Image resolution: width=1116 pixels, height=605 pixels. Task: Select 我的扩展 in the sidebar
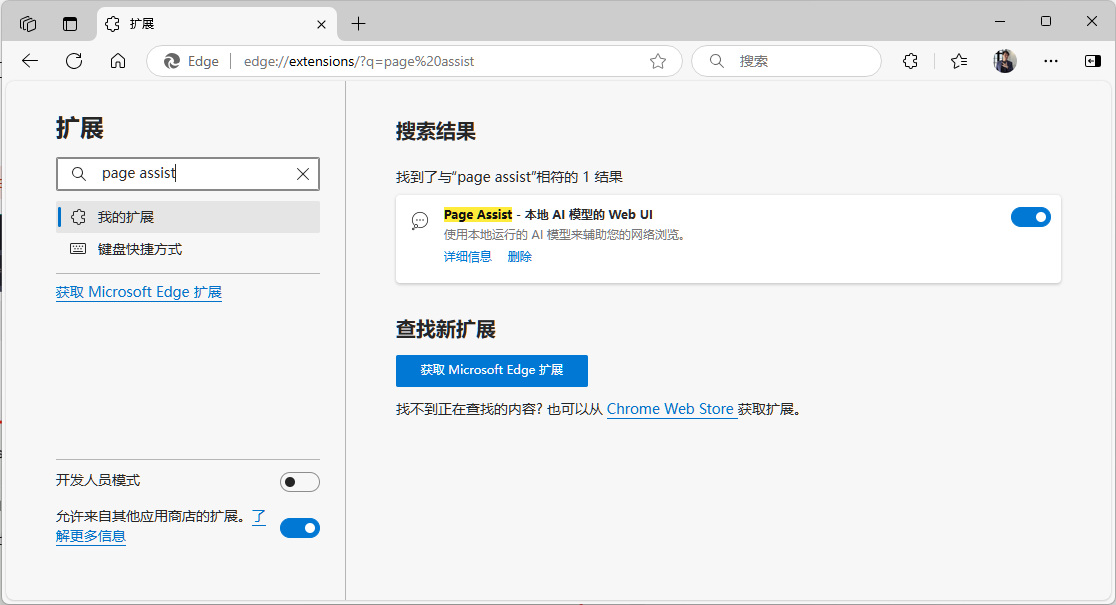coord(188,217)
